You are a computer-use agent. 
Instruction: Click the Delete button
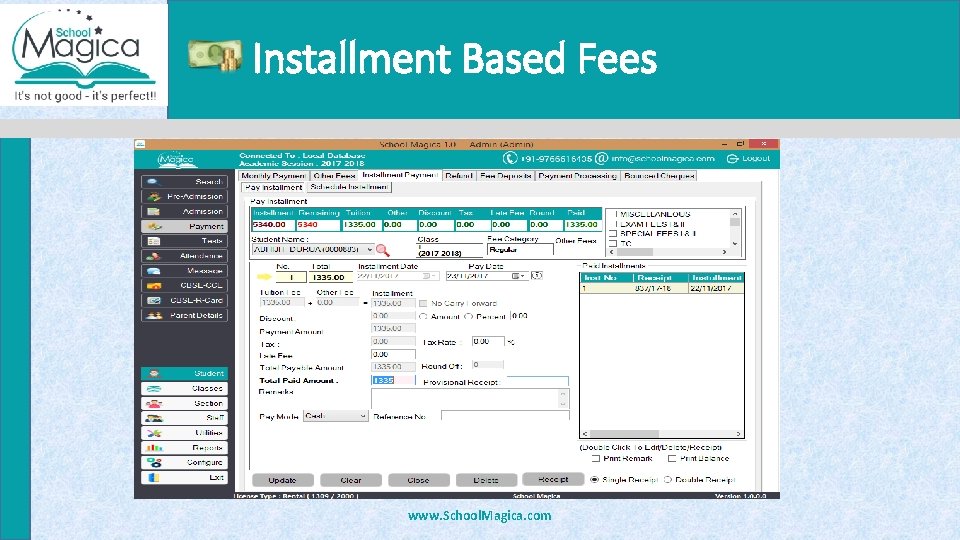coord(486,481)
